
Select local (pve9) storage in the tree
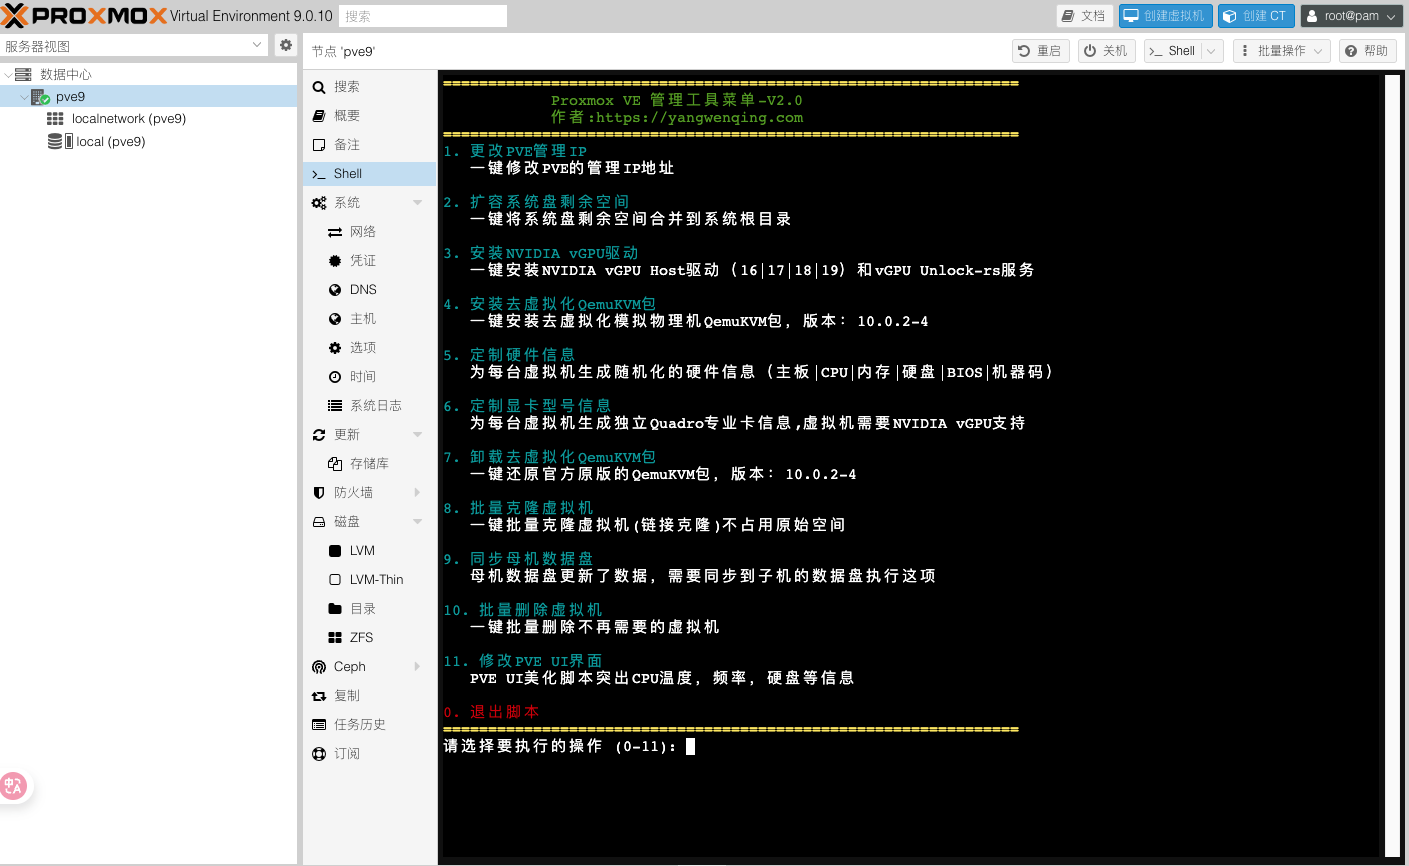click(110, 142)
